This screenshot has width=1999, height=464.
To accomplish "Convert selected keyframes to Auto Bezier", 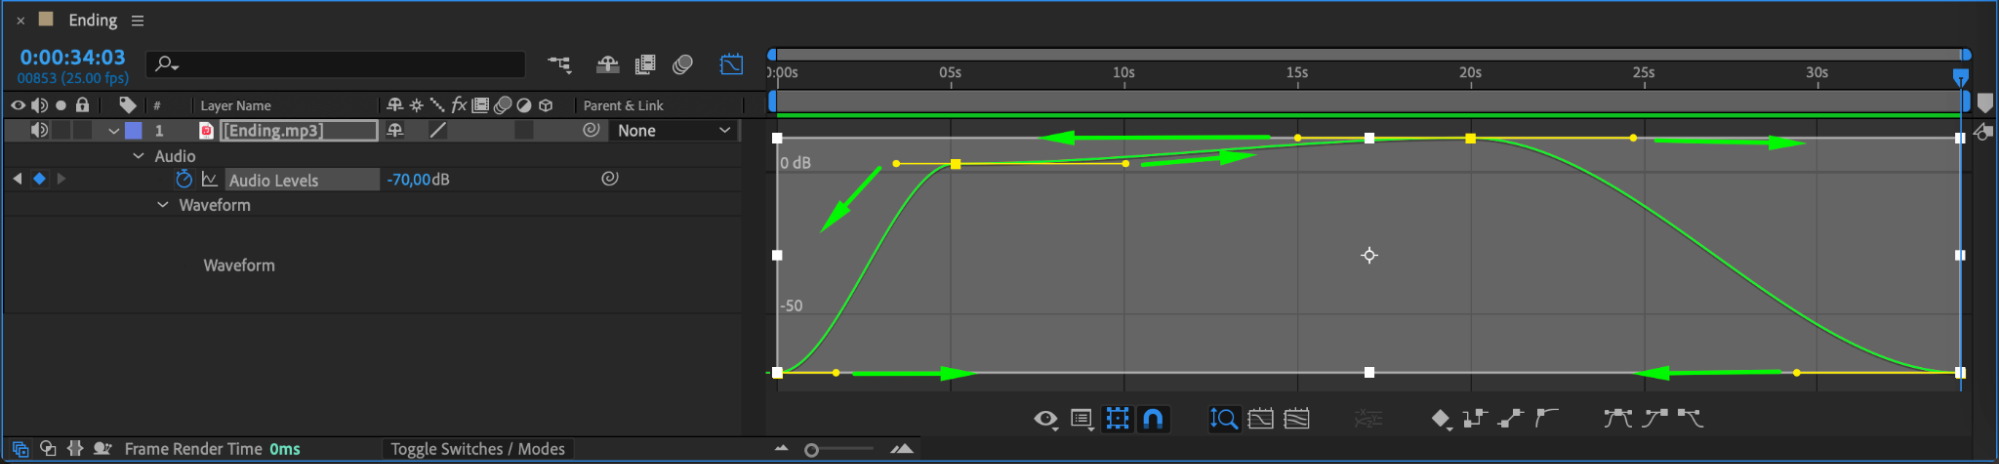I will (1546, 418).
